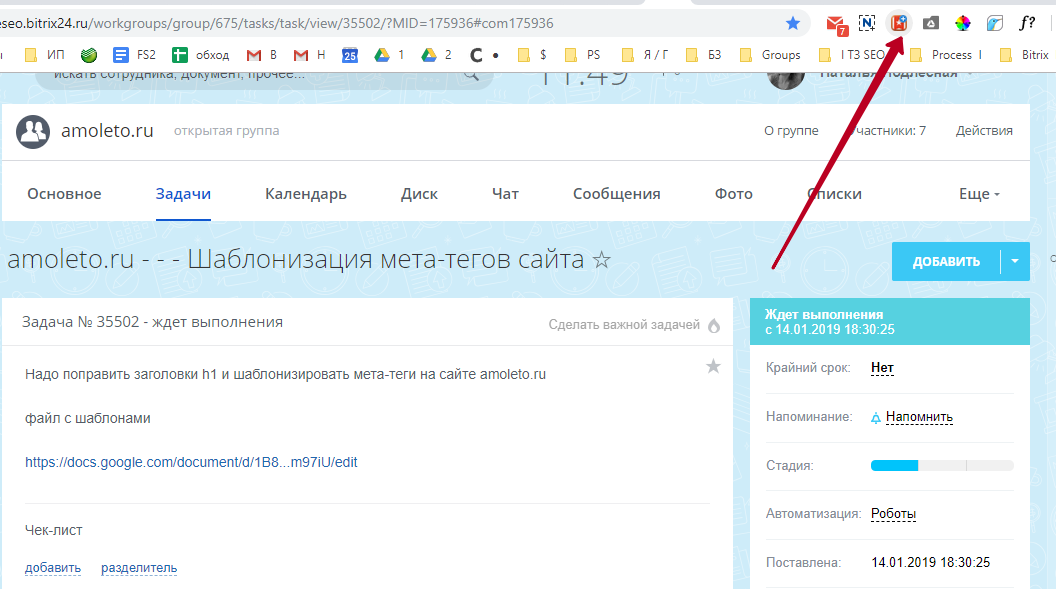Viewport: 1056px width, 589px height.
Task: Open the Sberbank green bookmark icon
Action: (x=88, y=55)
